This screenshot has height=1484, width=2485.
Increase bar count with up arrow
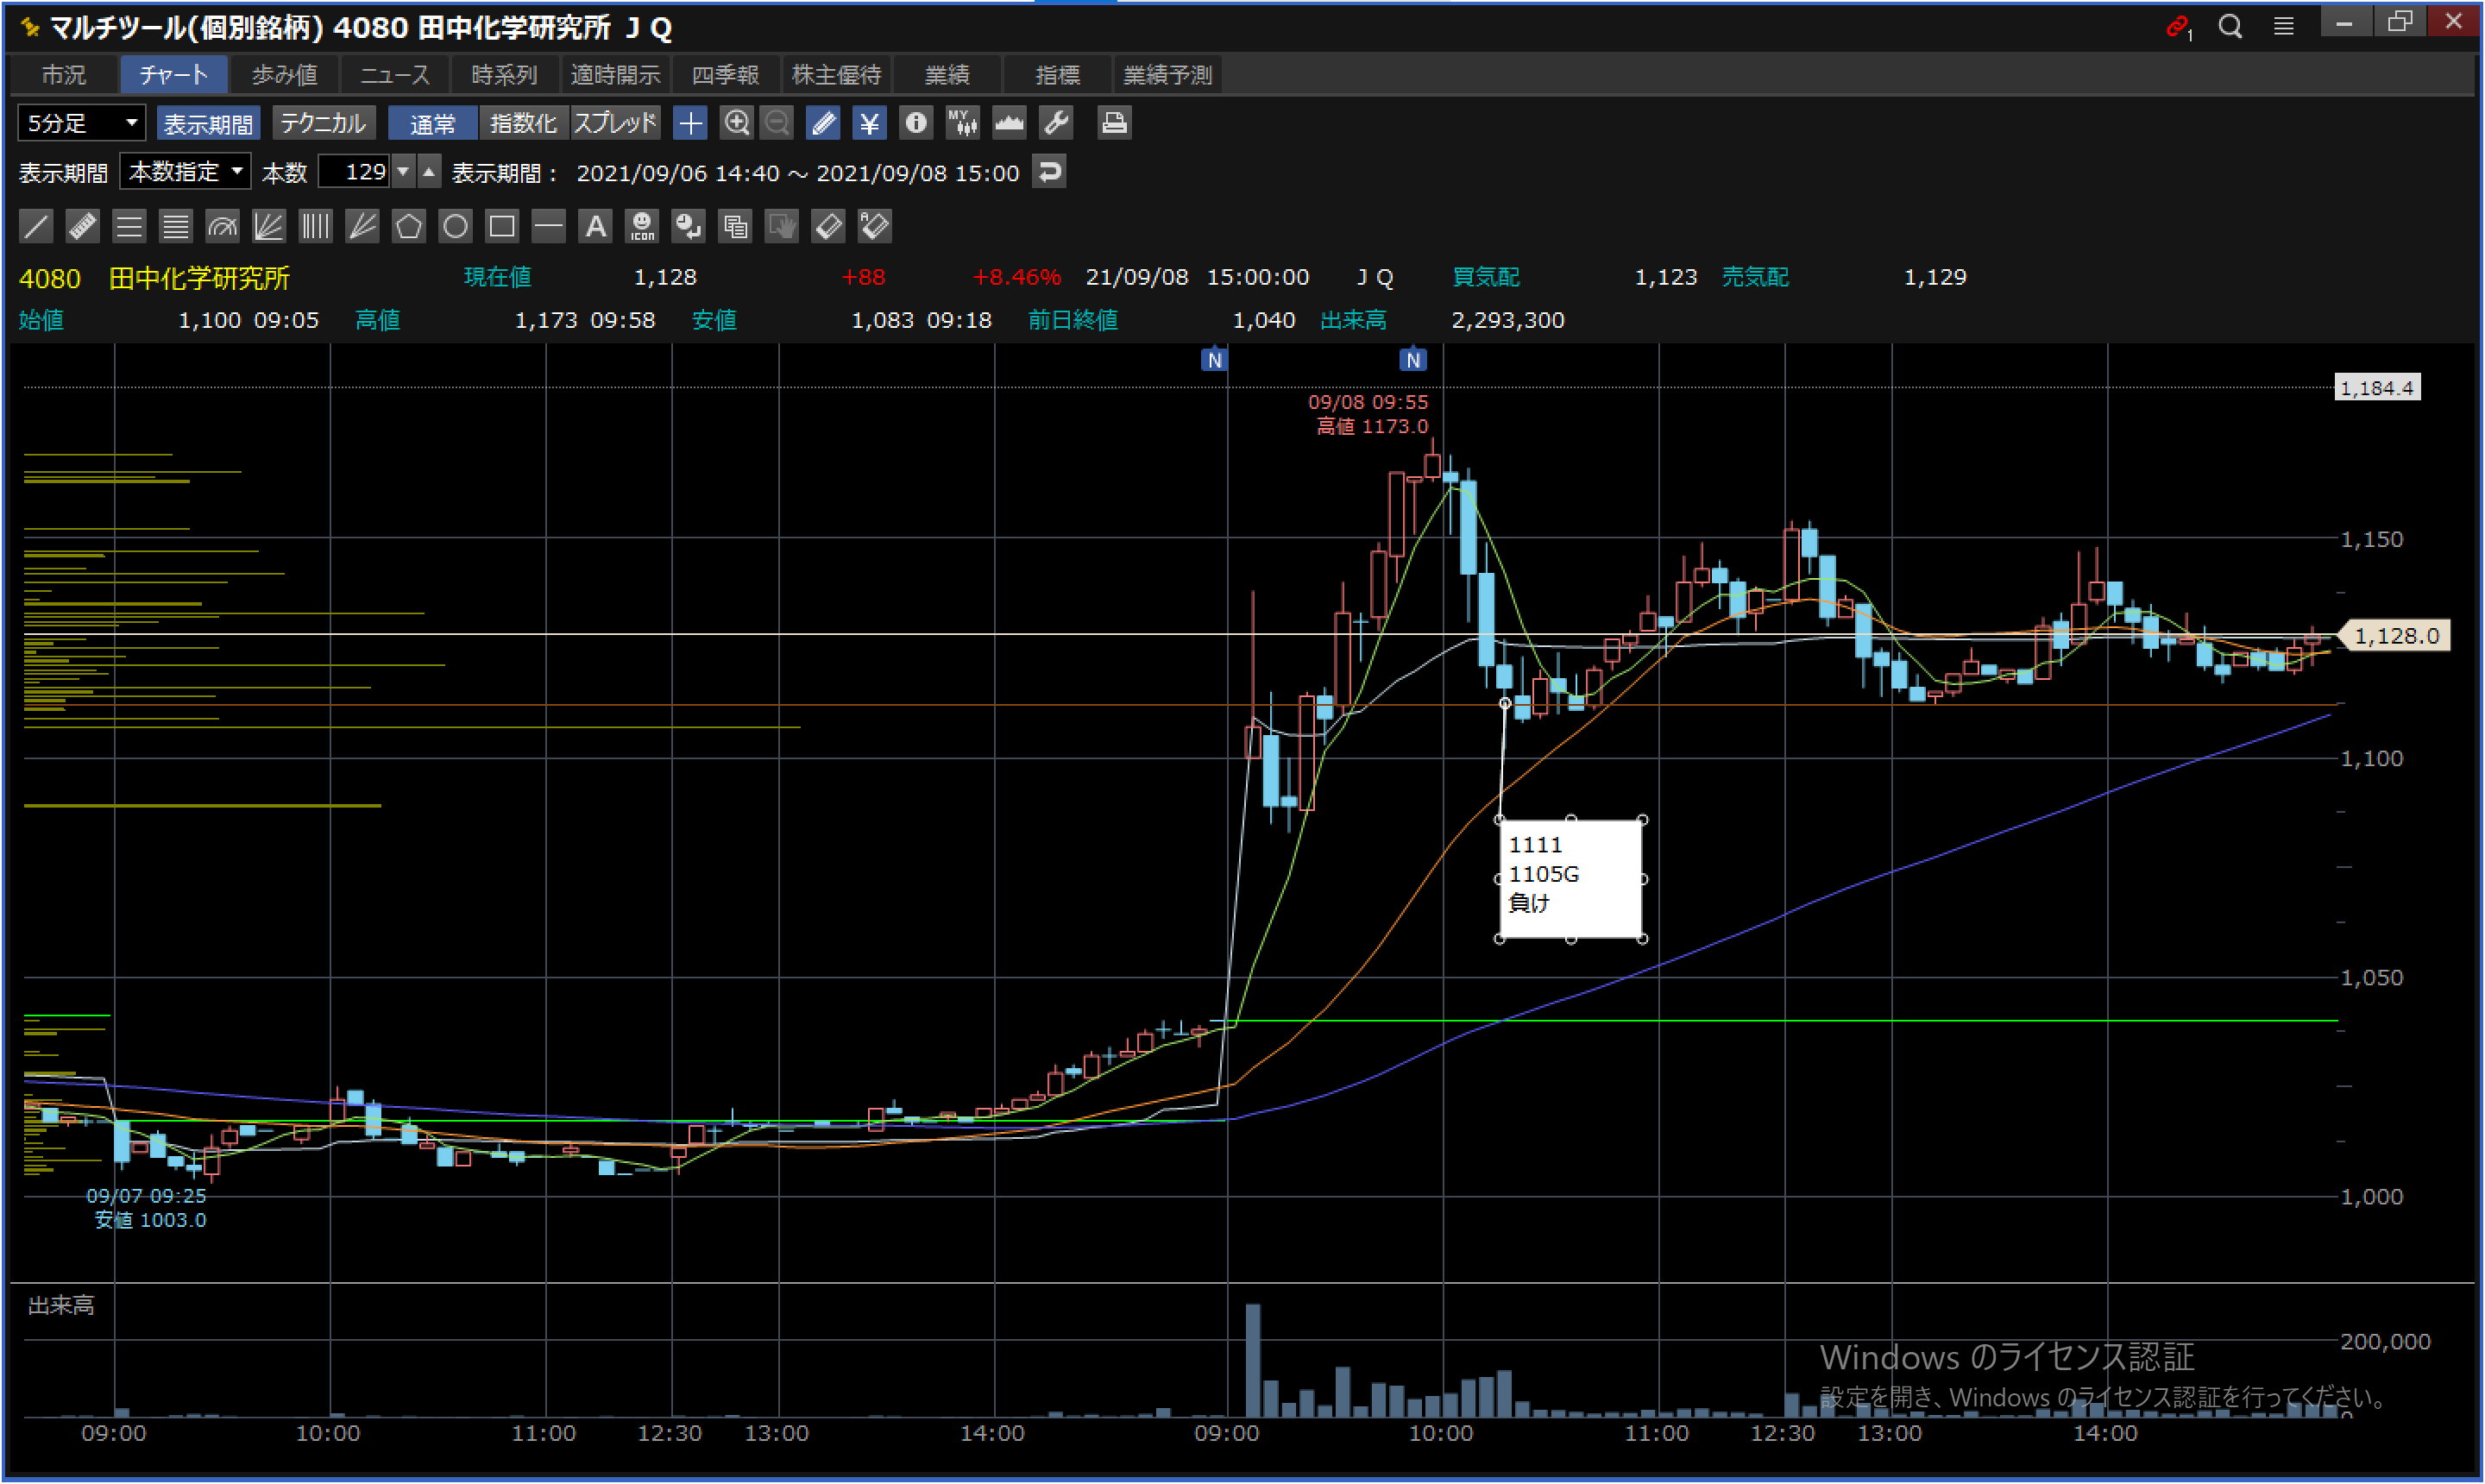tap(429, 172)
